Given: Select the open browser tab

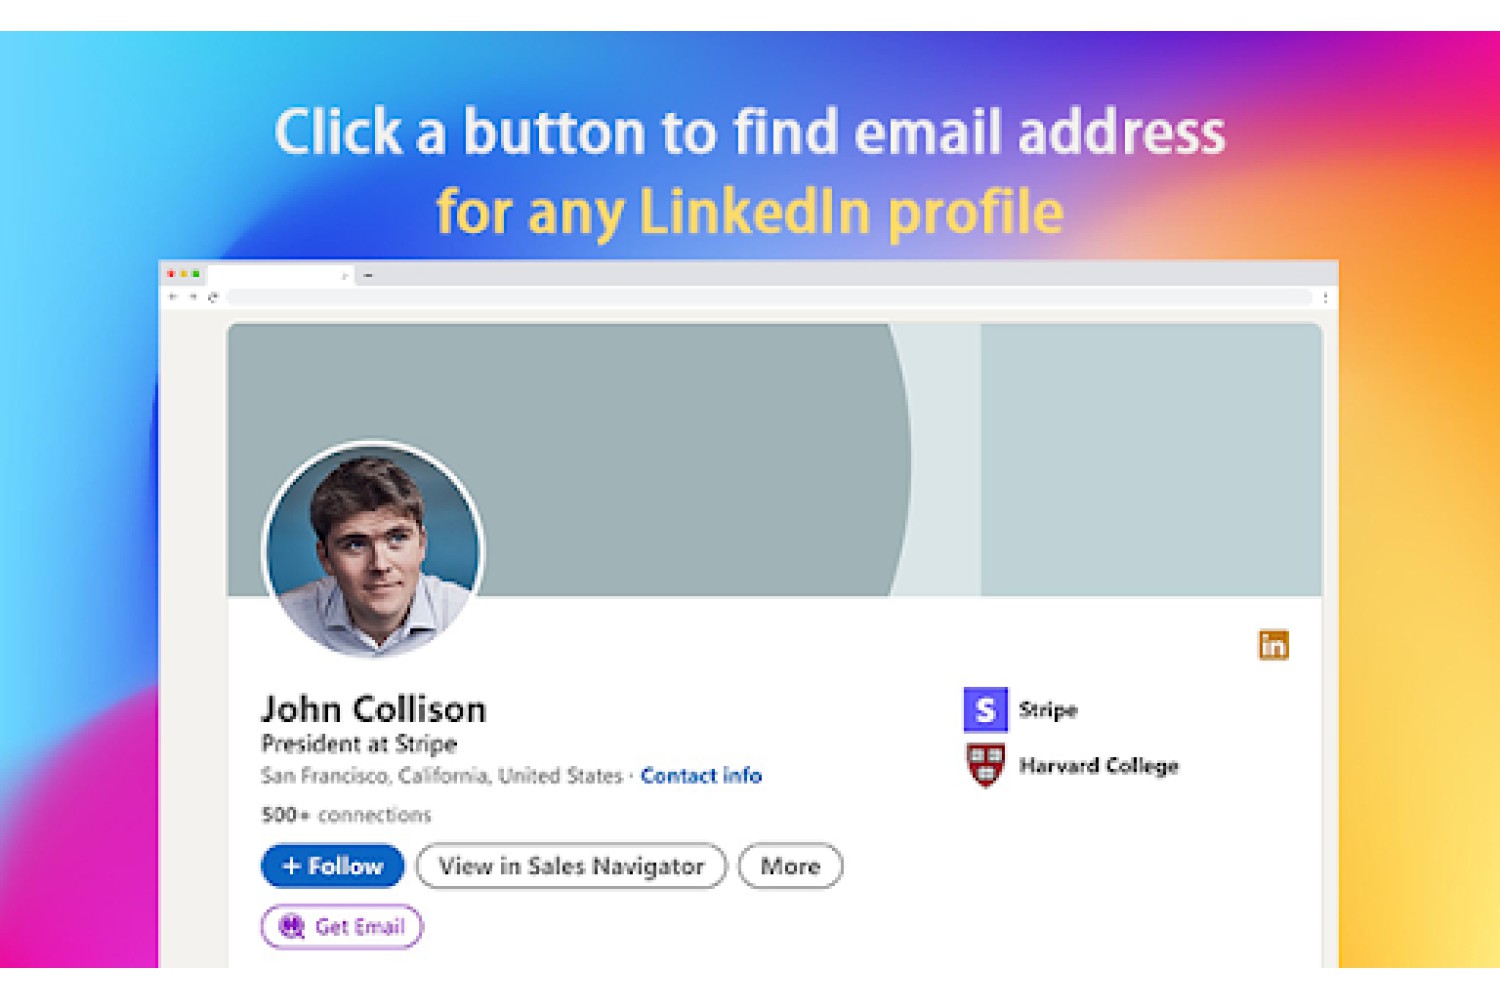Looking at the screenshot, I should [281, 273].
